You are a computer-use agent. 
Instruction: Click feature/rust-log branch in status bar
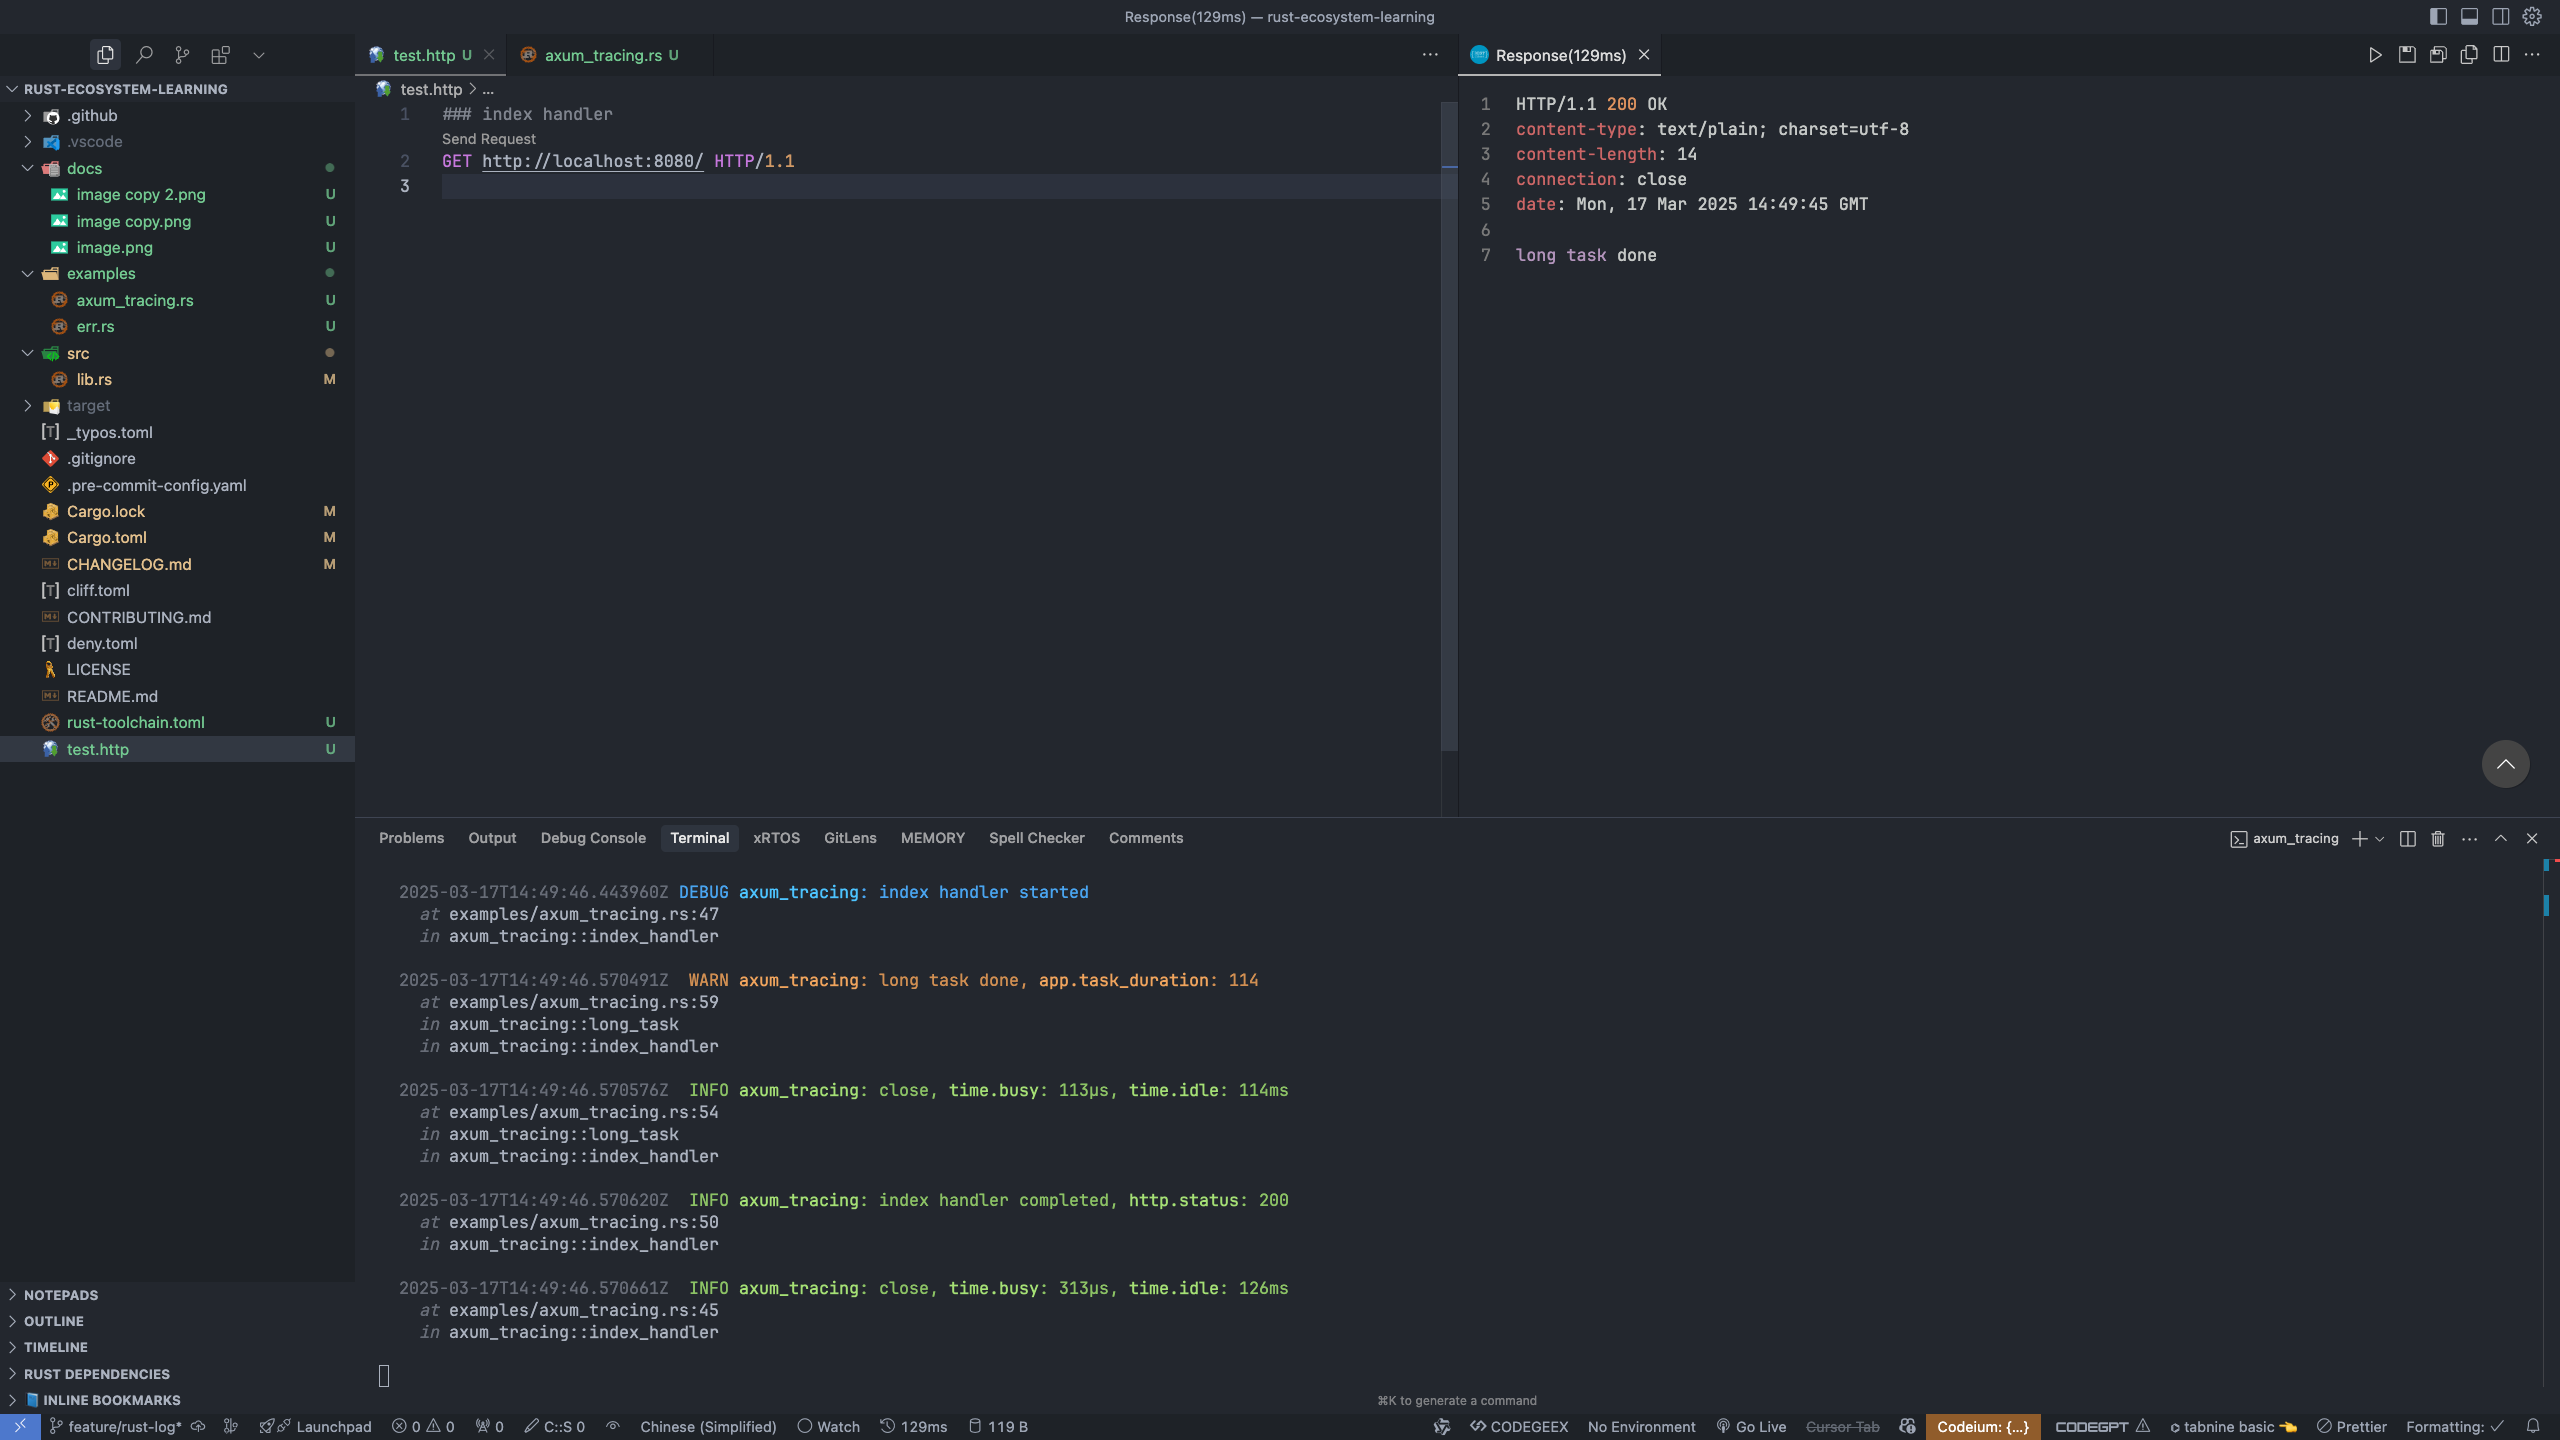[116, 1427]
